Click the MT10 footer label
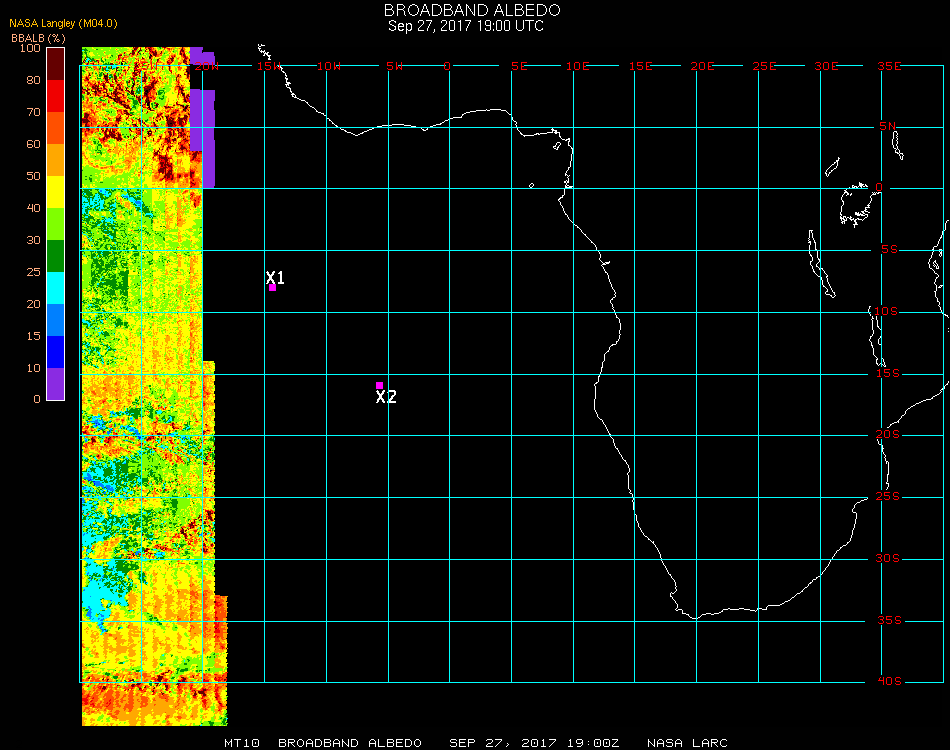The height and width of the screenshot is (750, 950). click(242, 743)
